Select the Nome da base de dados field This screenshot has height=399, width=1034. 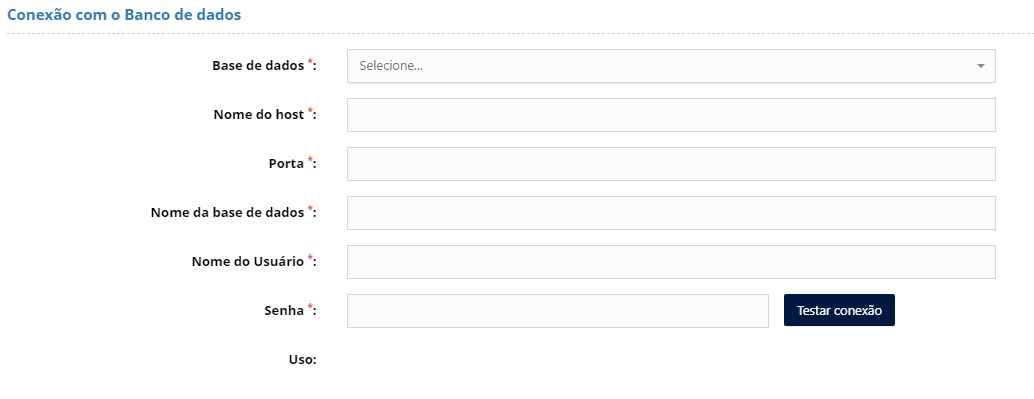671,213
